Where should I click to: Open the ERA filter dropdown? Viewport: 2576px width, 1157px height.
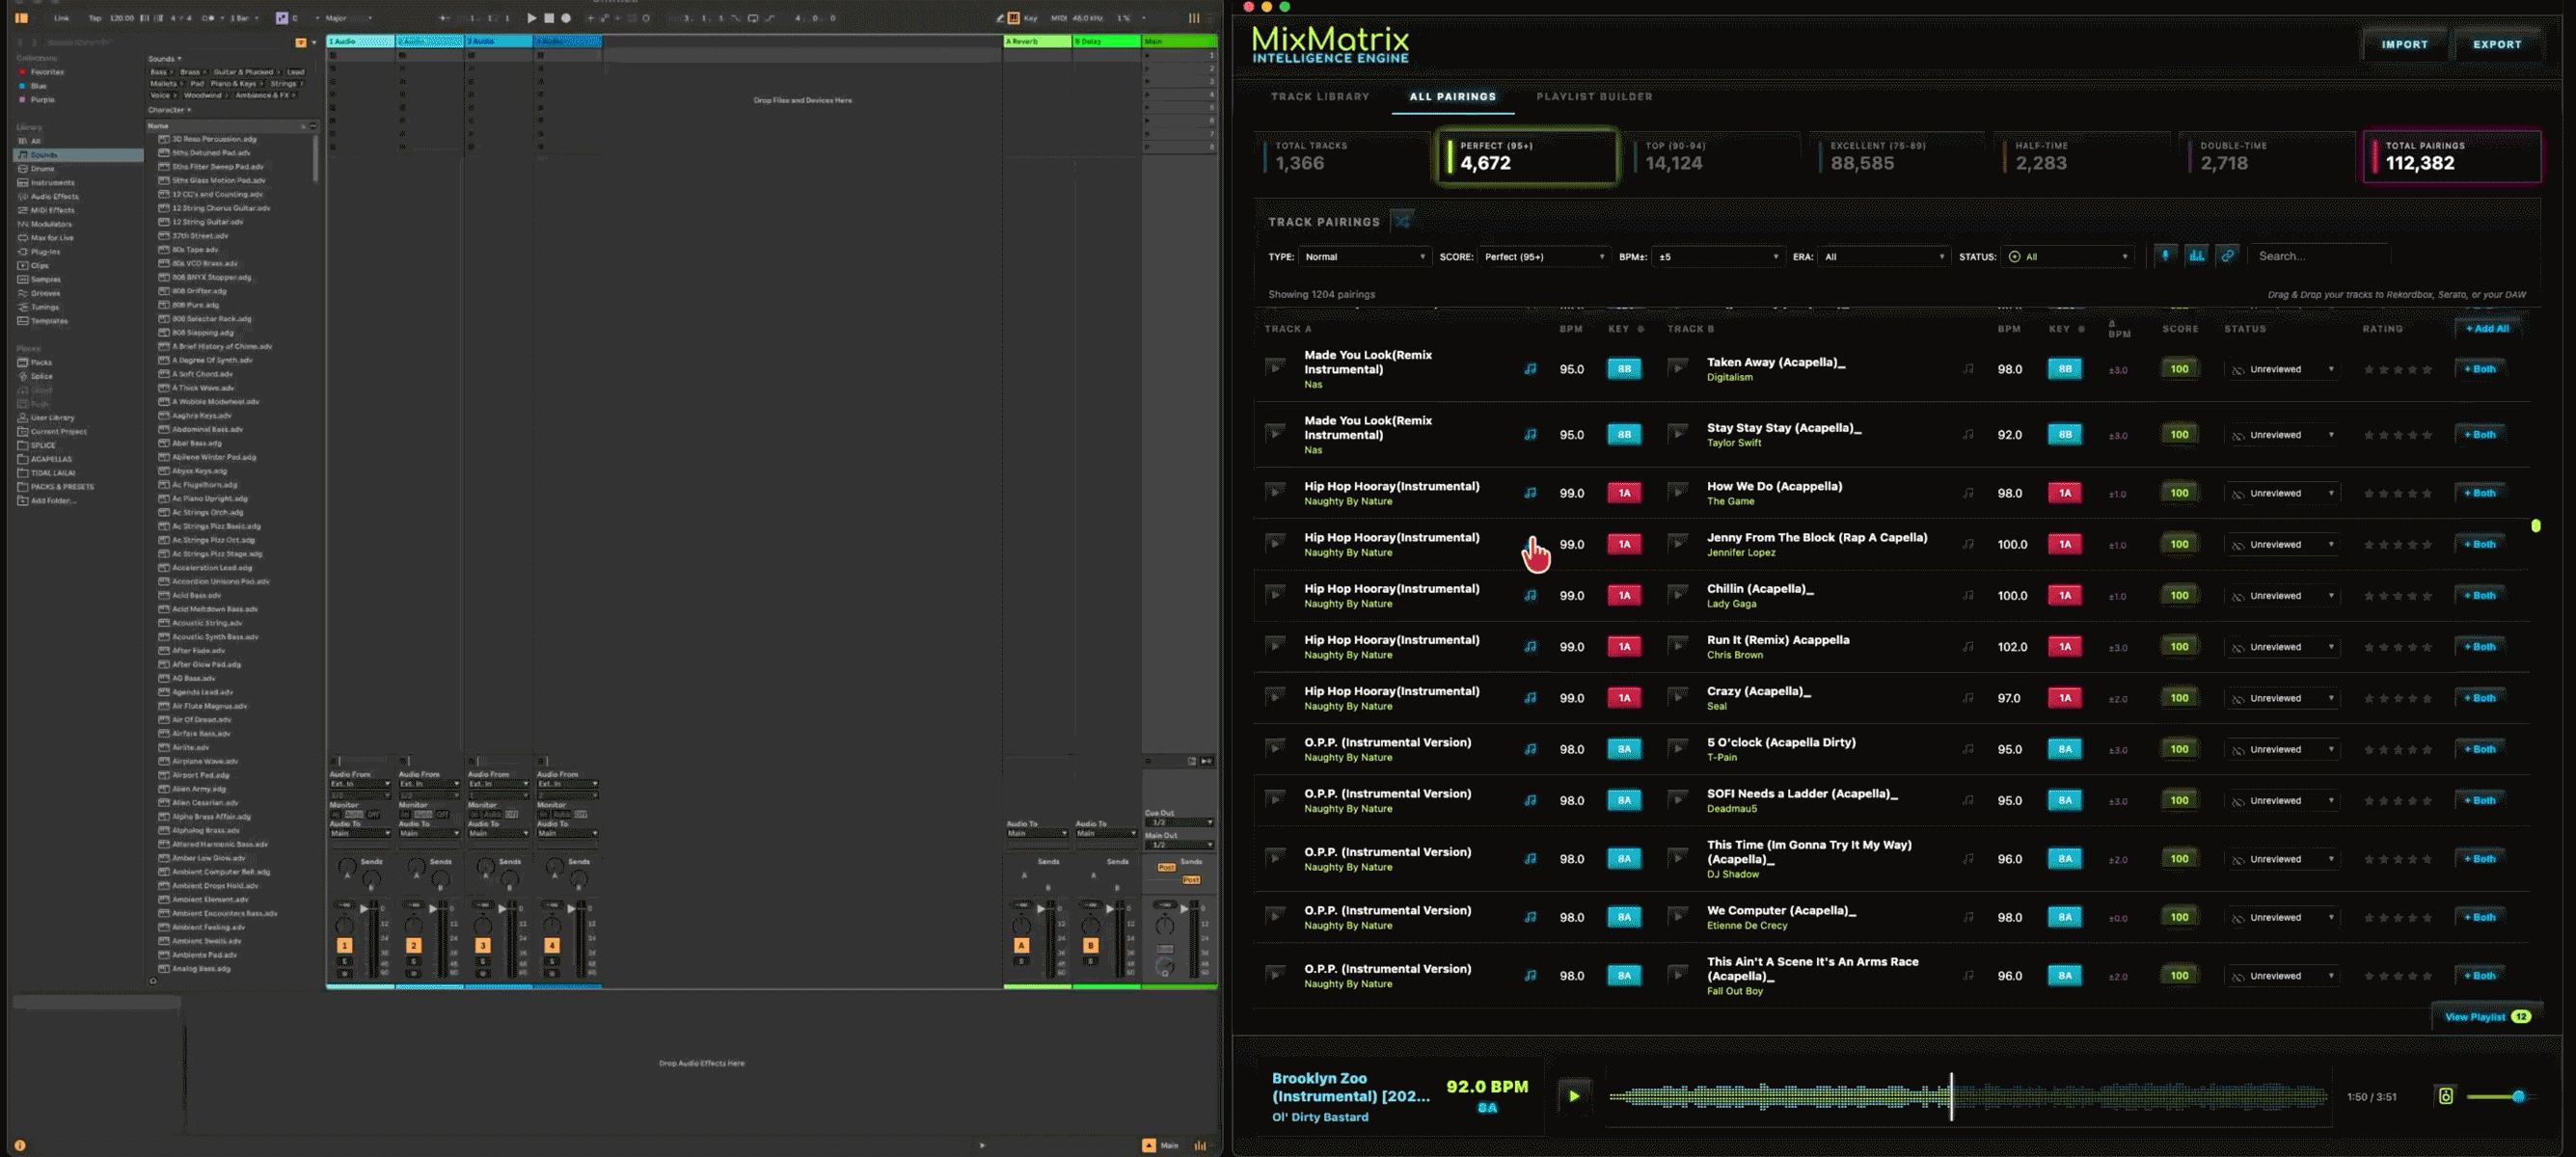click(x=1885, y=257)
